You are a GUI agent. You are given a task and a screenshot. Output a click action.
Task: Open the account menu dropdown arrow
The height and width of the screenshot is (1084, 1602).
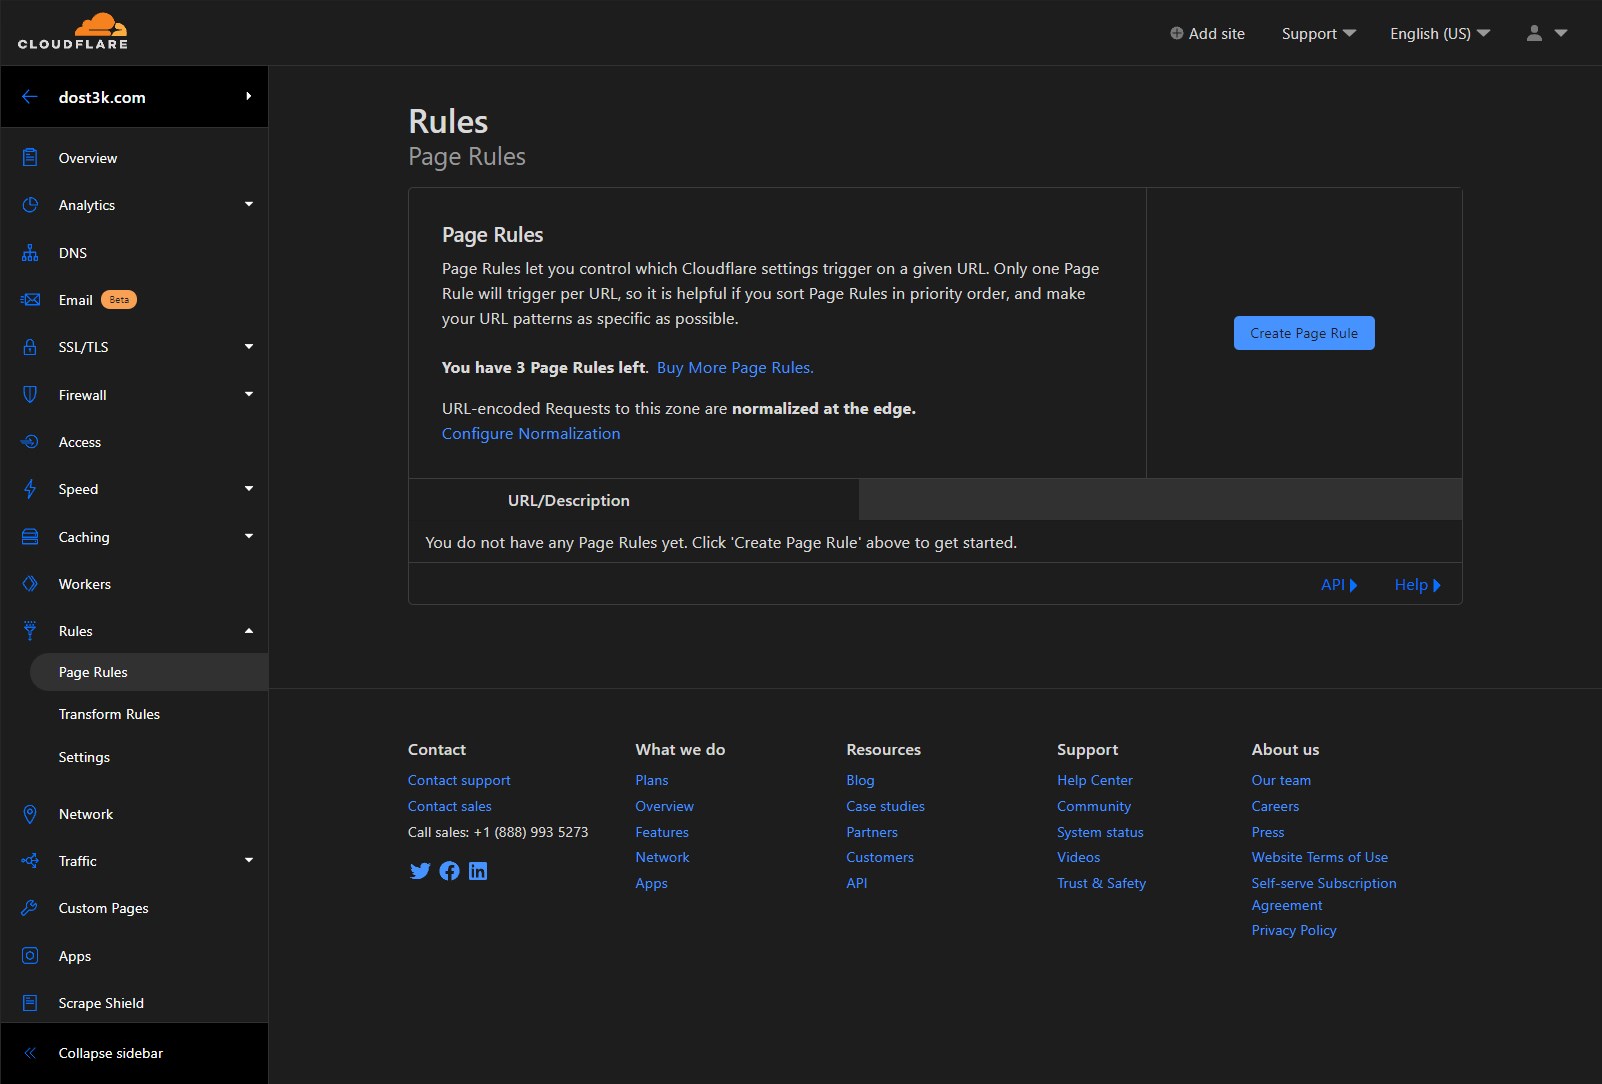(1561, 33)
